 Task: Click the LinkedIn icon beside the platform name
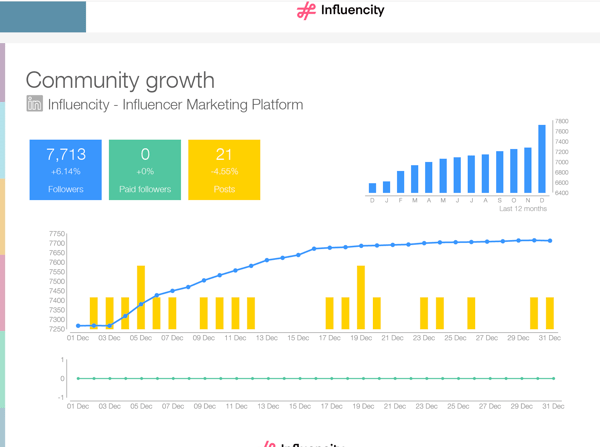pyautogui.click(x=35, y=104)
